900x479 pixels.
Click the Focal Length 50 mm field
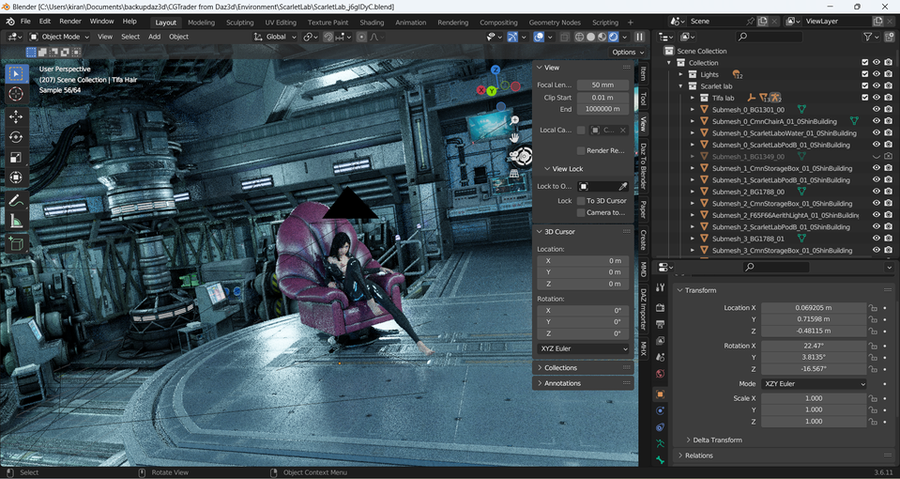click(x=603, y=85)
